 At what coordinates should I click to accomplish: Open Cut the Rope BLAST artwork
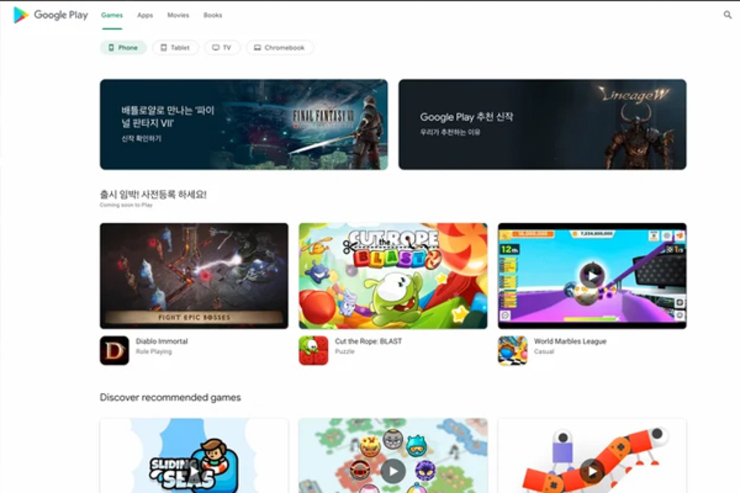[x=393, y=276]
